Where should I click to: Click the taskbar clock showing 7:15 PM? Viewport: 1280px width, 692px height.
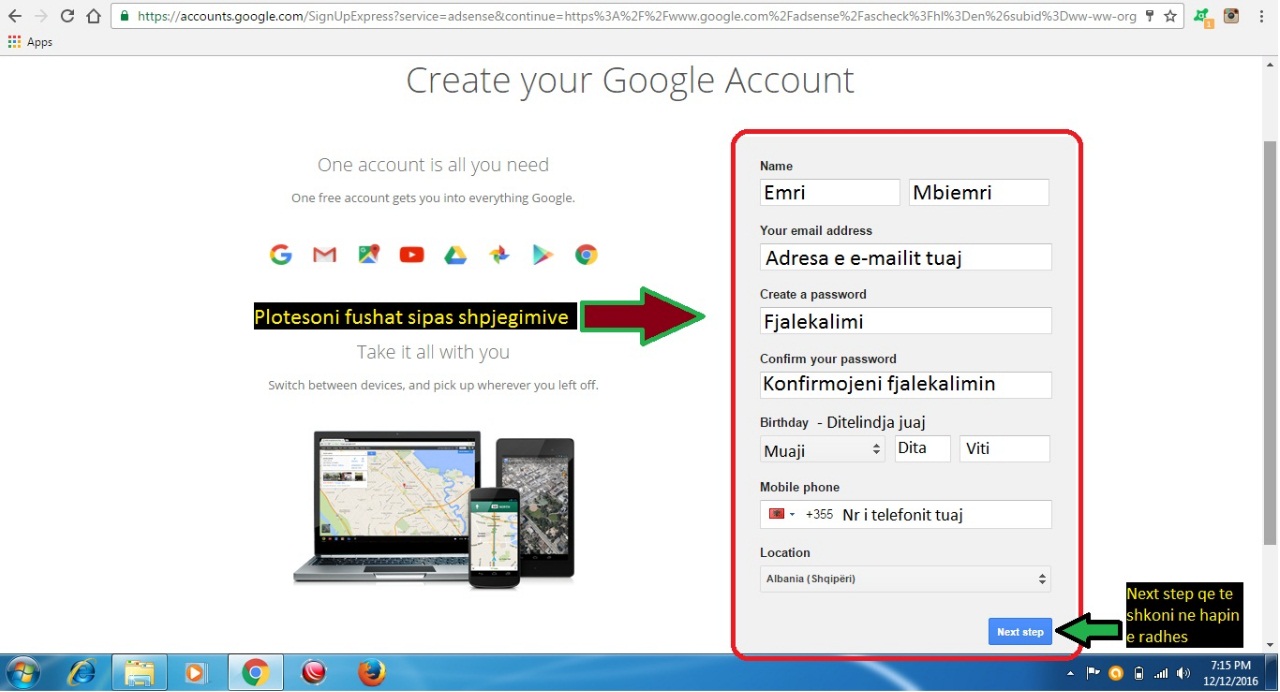coord(1231,673)
